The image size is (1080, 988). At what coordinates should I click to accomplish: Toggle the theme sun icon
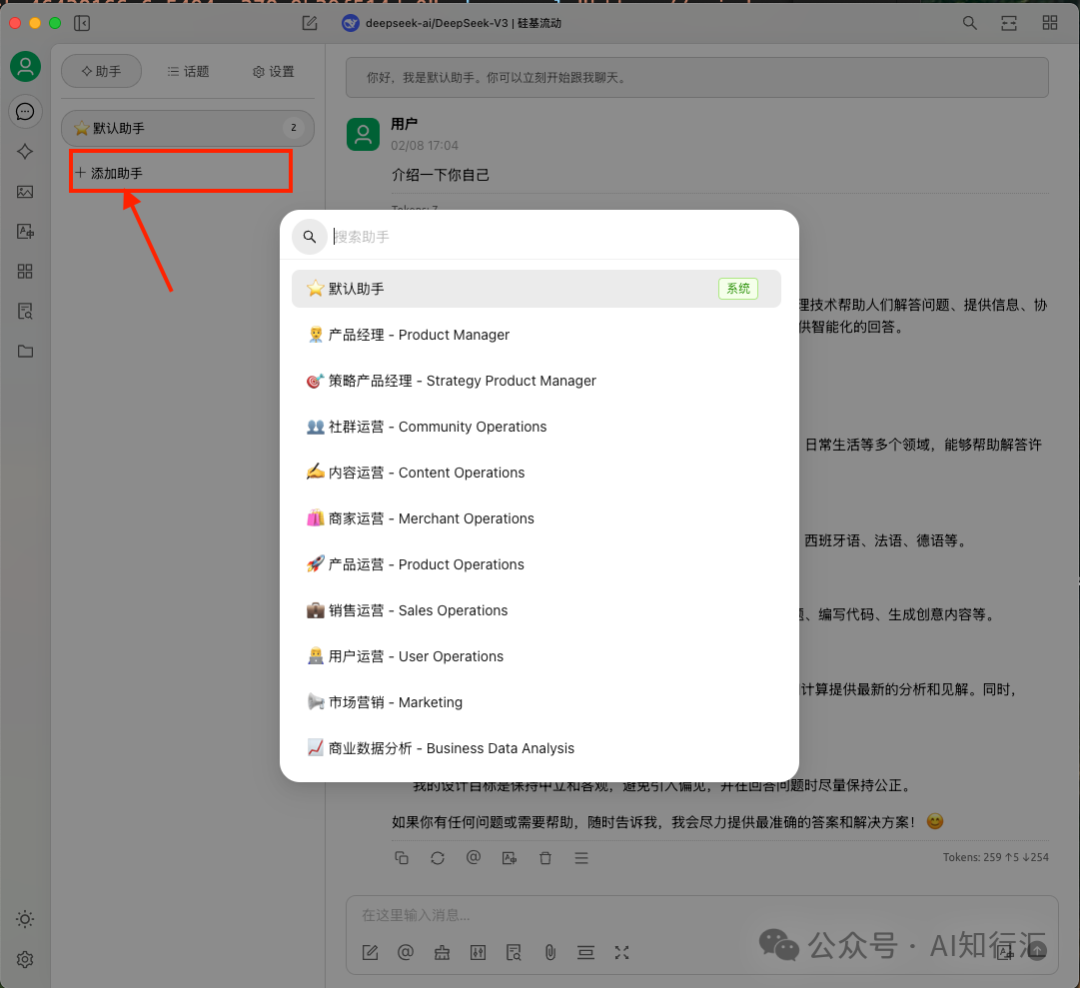[25, 919]
